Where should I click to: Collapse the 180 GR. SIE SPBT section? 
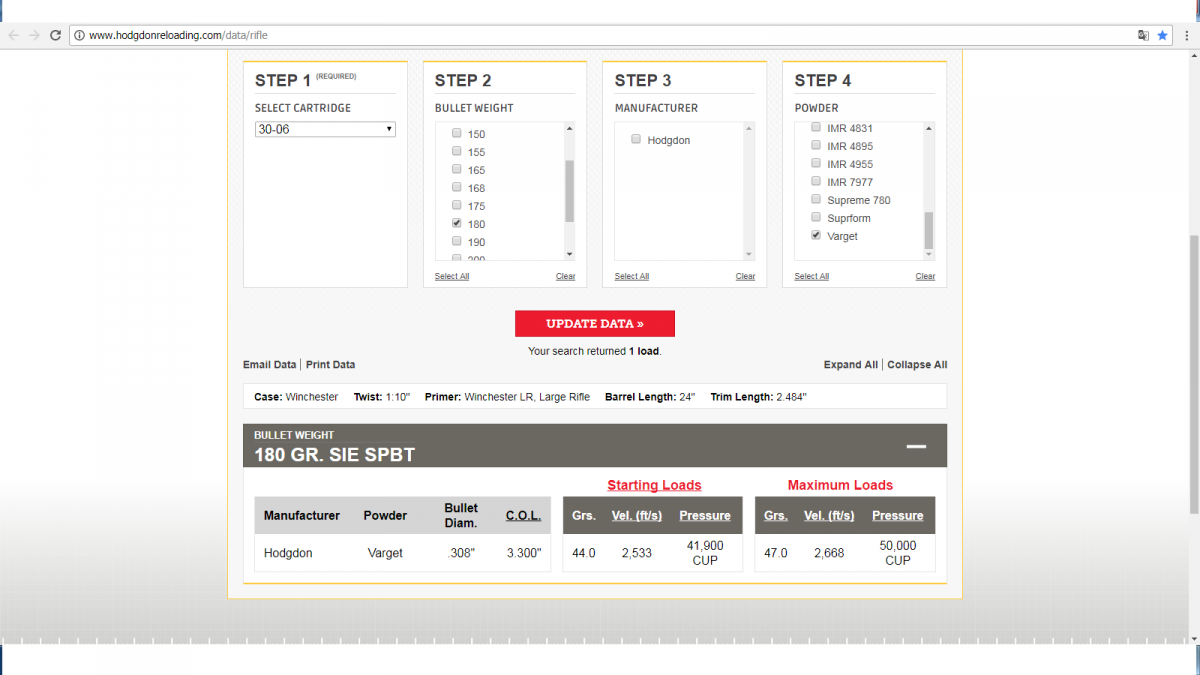(x=916, y=446)
